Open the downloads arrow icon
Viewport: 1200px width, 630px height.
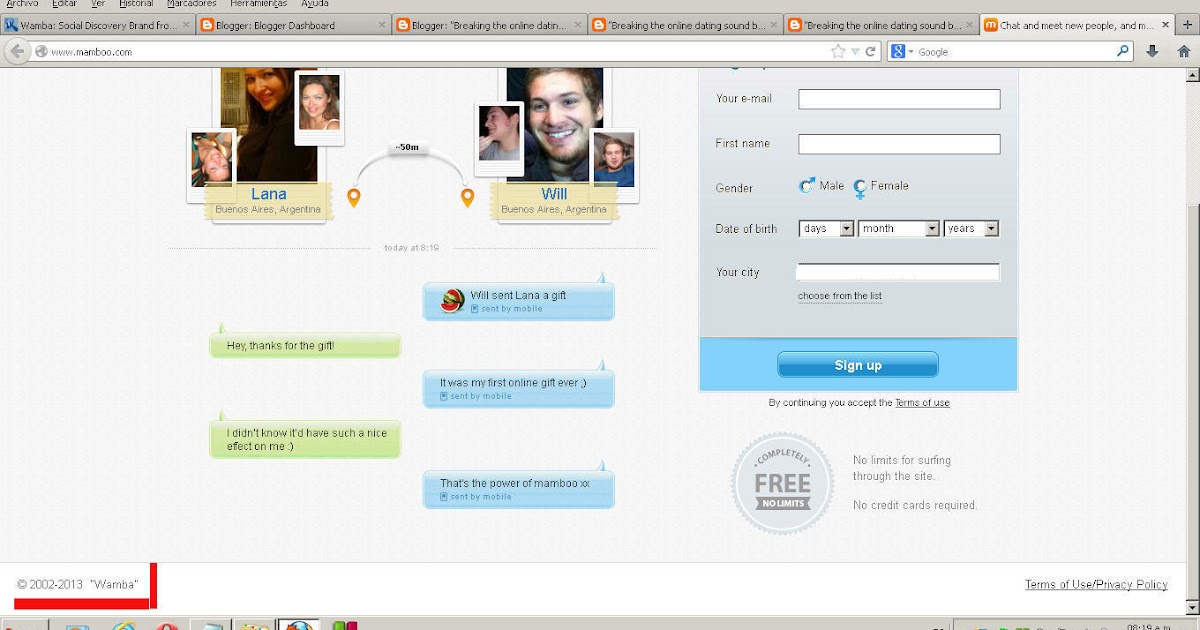click(1152, 51)
